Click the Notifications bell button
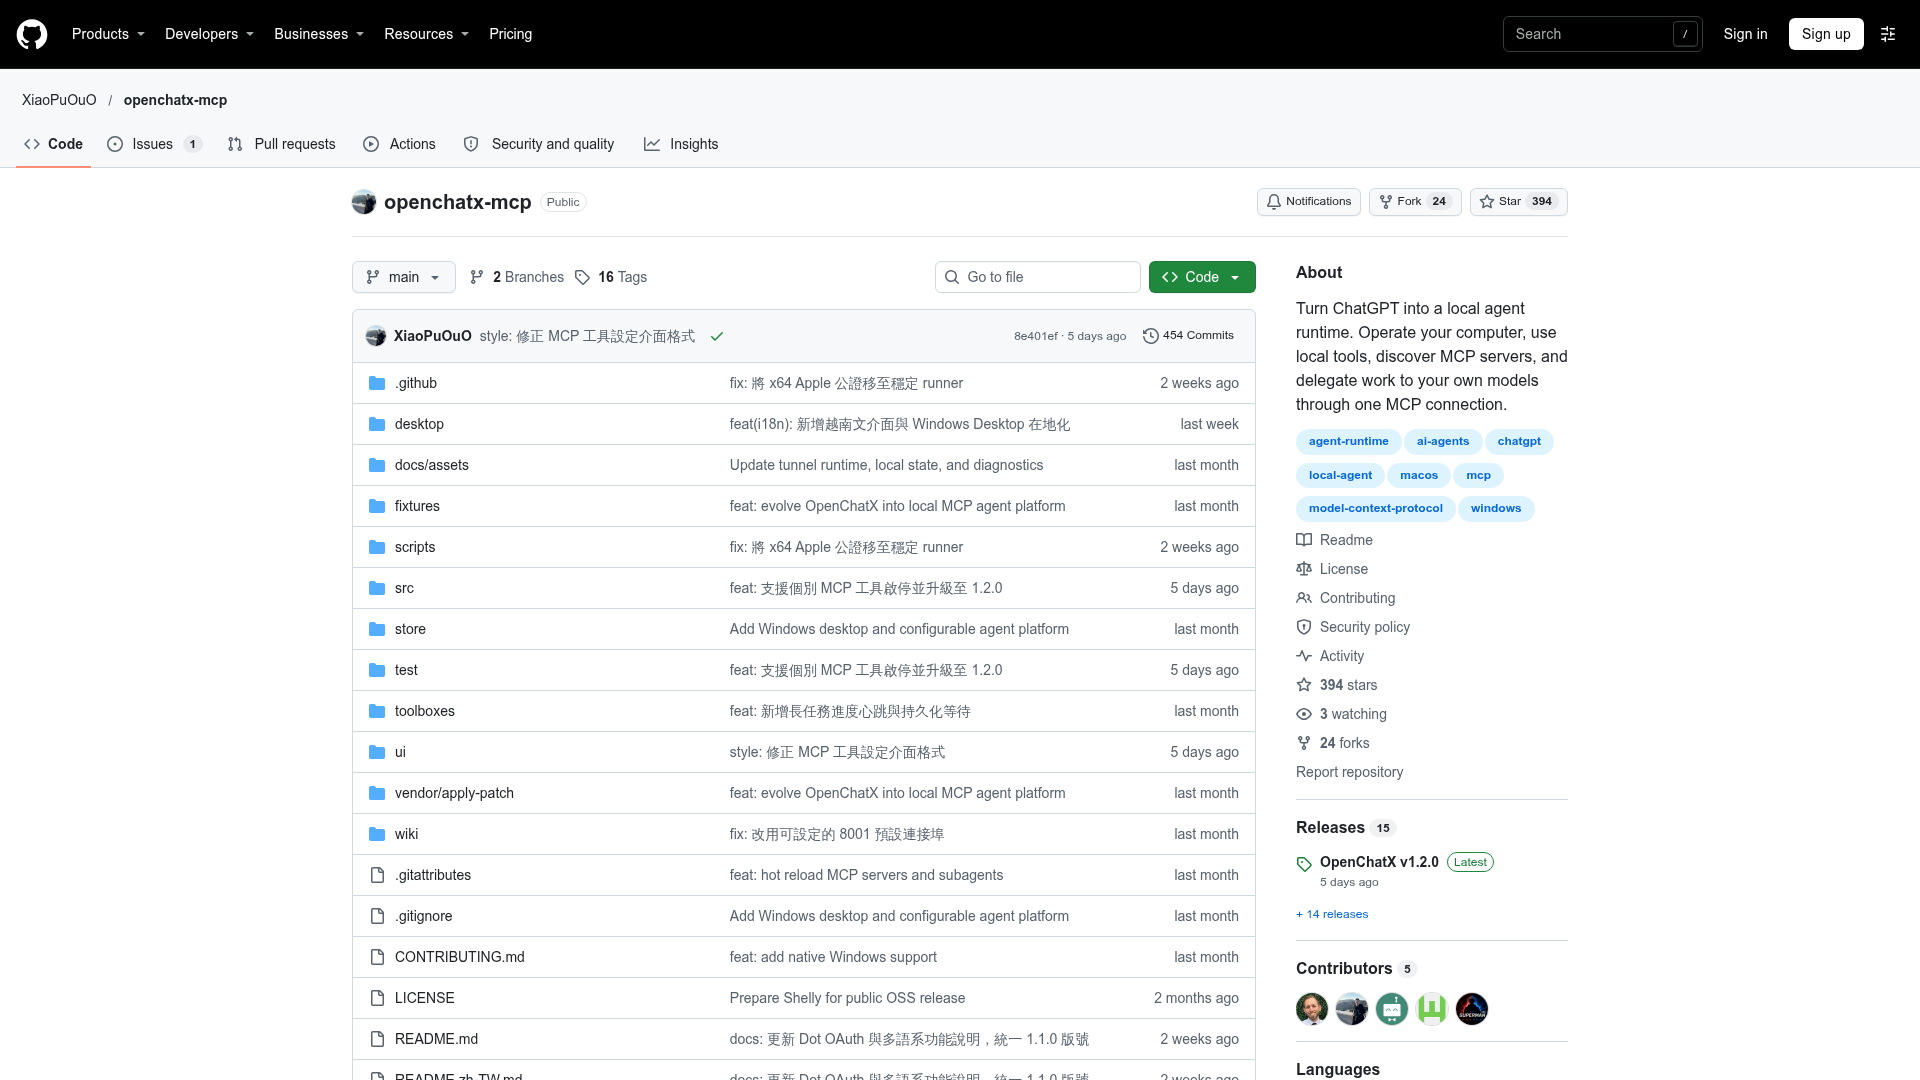The width and height of the screenshot is (1920, 1080). (1309, 202)
